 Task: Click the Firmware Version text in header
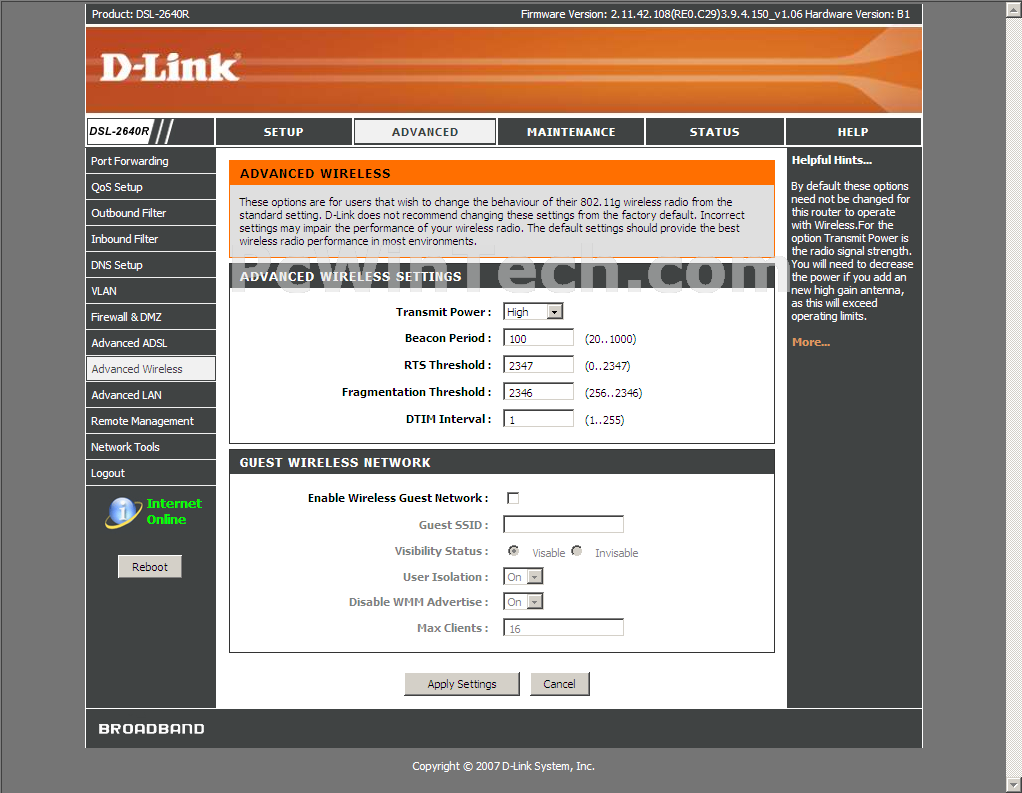tap(715, 14)
